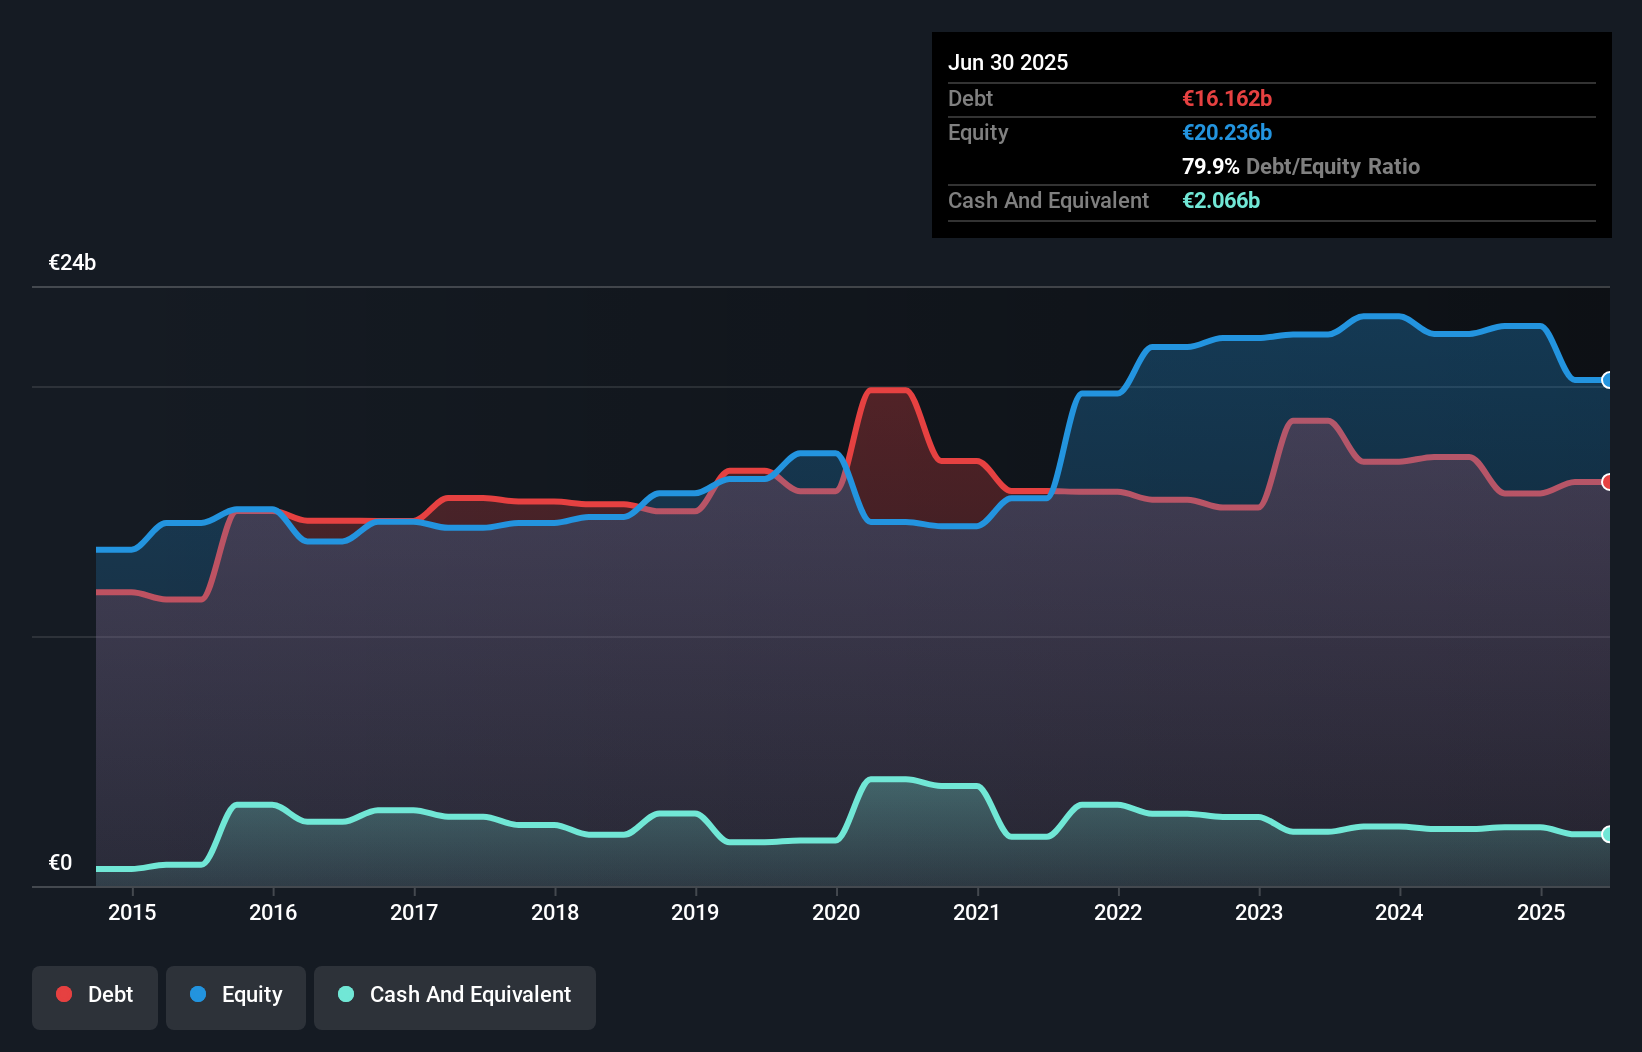Click the €20.236b equity value
This screenshot has height=1052, width=1642.
click(x=1227, y=132)
